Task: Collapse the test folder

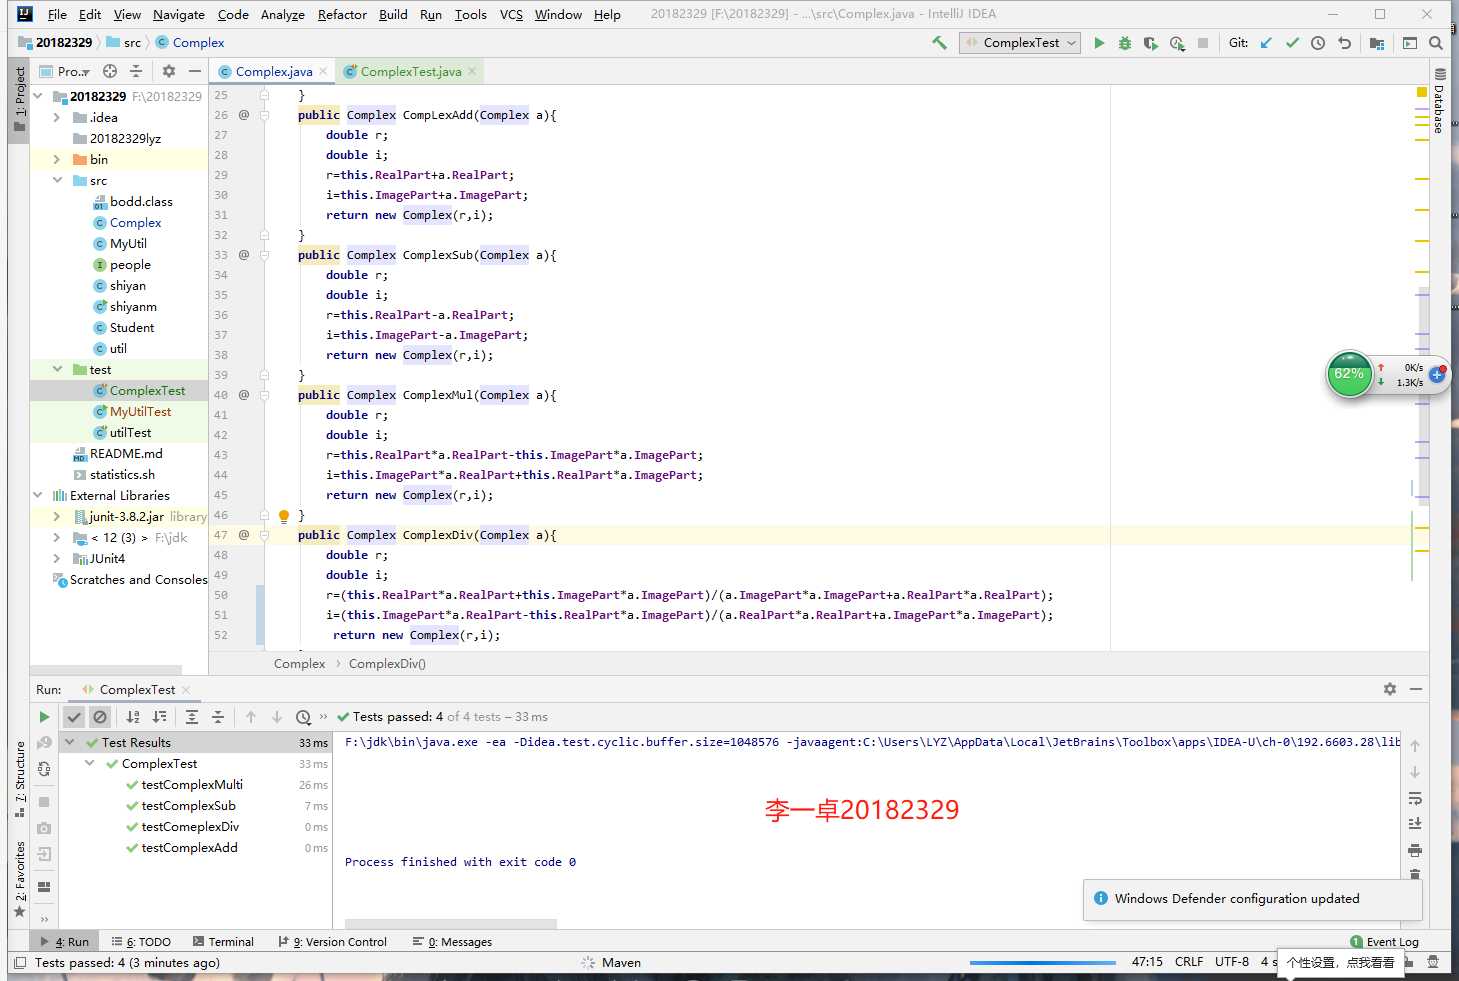Action: pos(57,369)
